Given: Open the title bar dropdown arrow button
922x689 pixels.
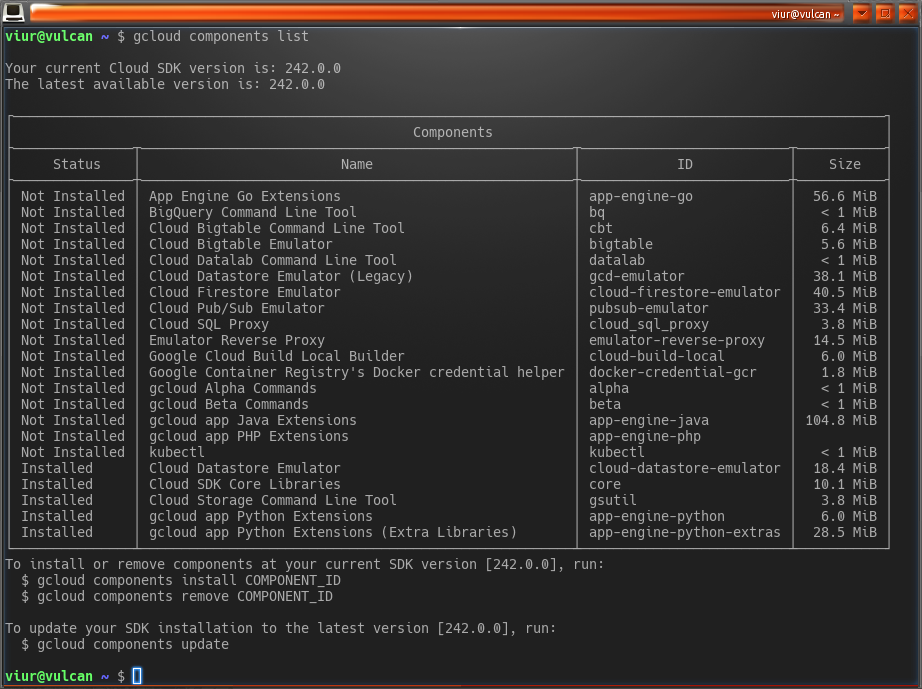Looking at the screenshot, I should pos(861,13).
